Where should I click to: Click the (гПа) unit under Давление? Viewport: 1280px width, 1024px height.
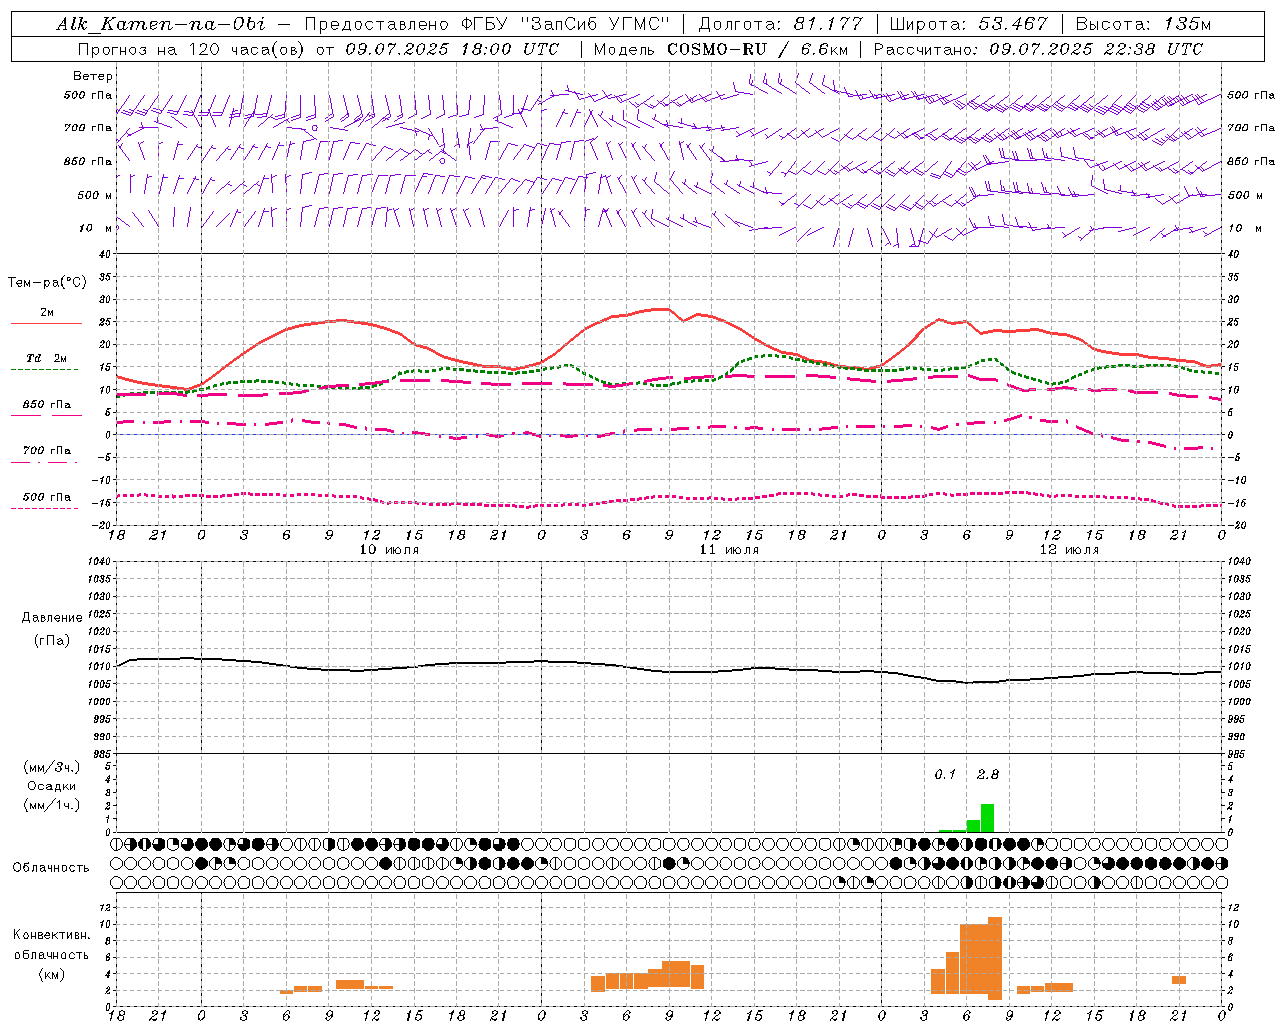click(x=52, y=640)
